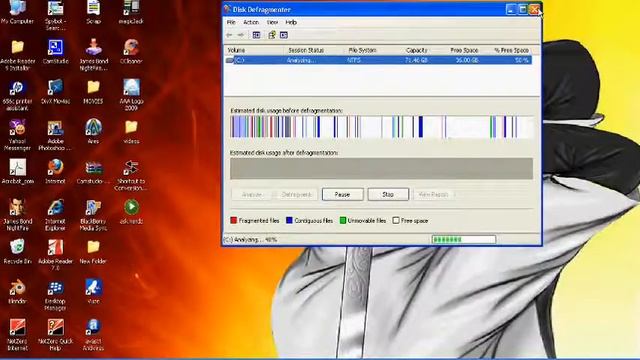Image resolution: width=640 pixels, height=360 pixels.
Task: Sort by the % Free Space header
Action: 506,50
